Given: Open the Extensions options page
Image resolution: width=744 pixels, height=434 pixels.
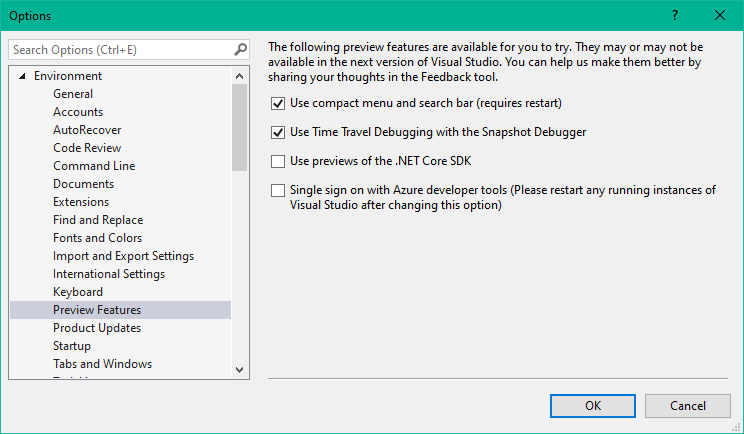Looking at the screenshot, I should click(x=81, y=202).
